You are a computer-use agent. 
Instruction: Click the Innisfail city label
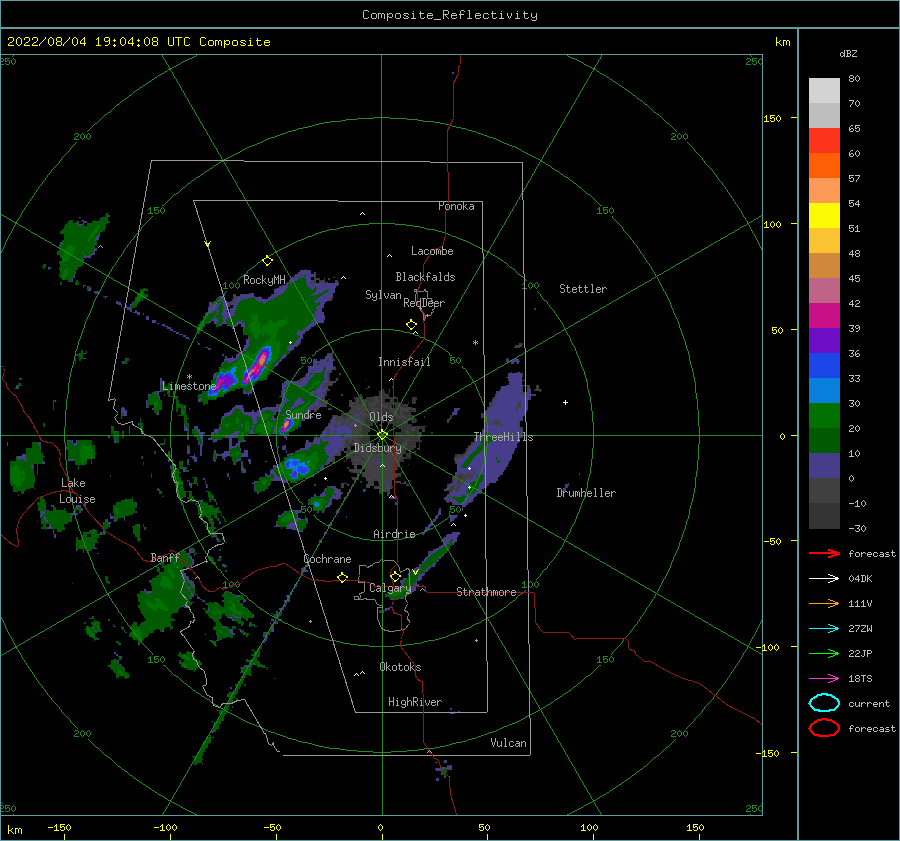point(404,362)
